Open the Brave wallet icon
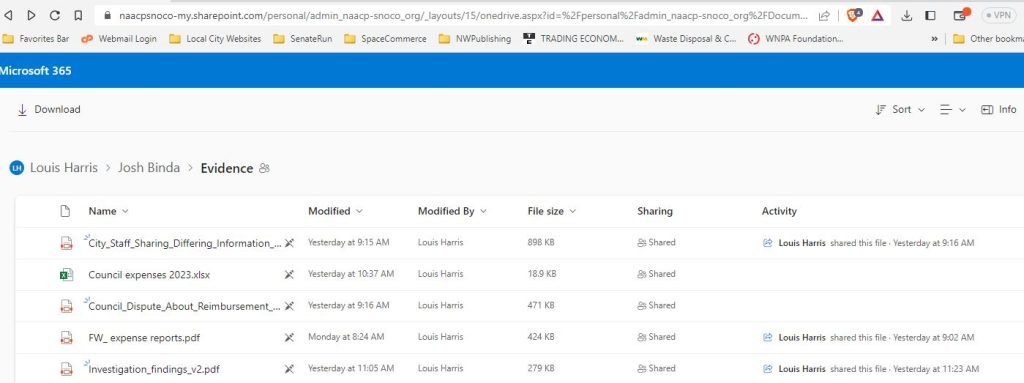This screenshot has height=383, width=1024. pos(961,14)
